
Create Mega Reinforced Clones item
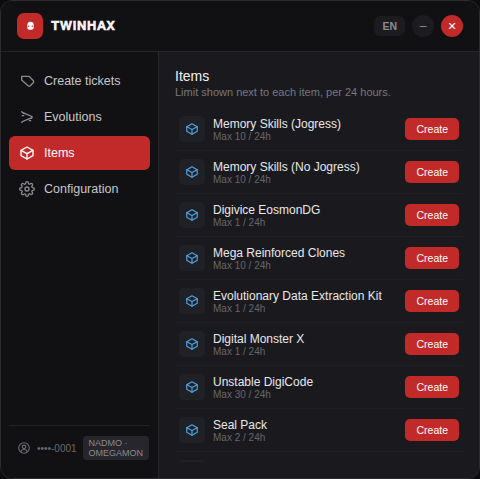432,258
